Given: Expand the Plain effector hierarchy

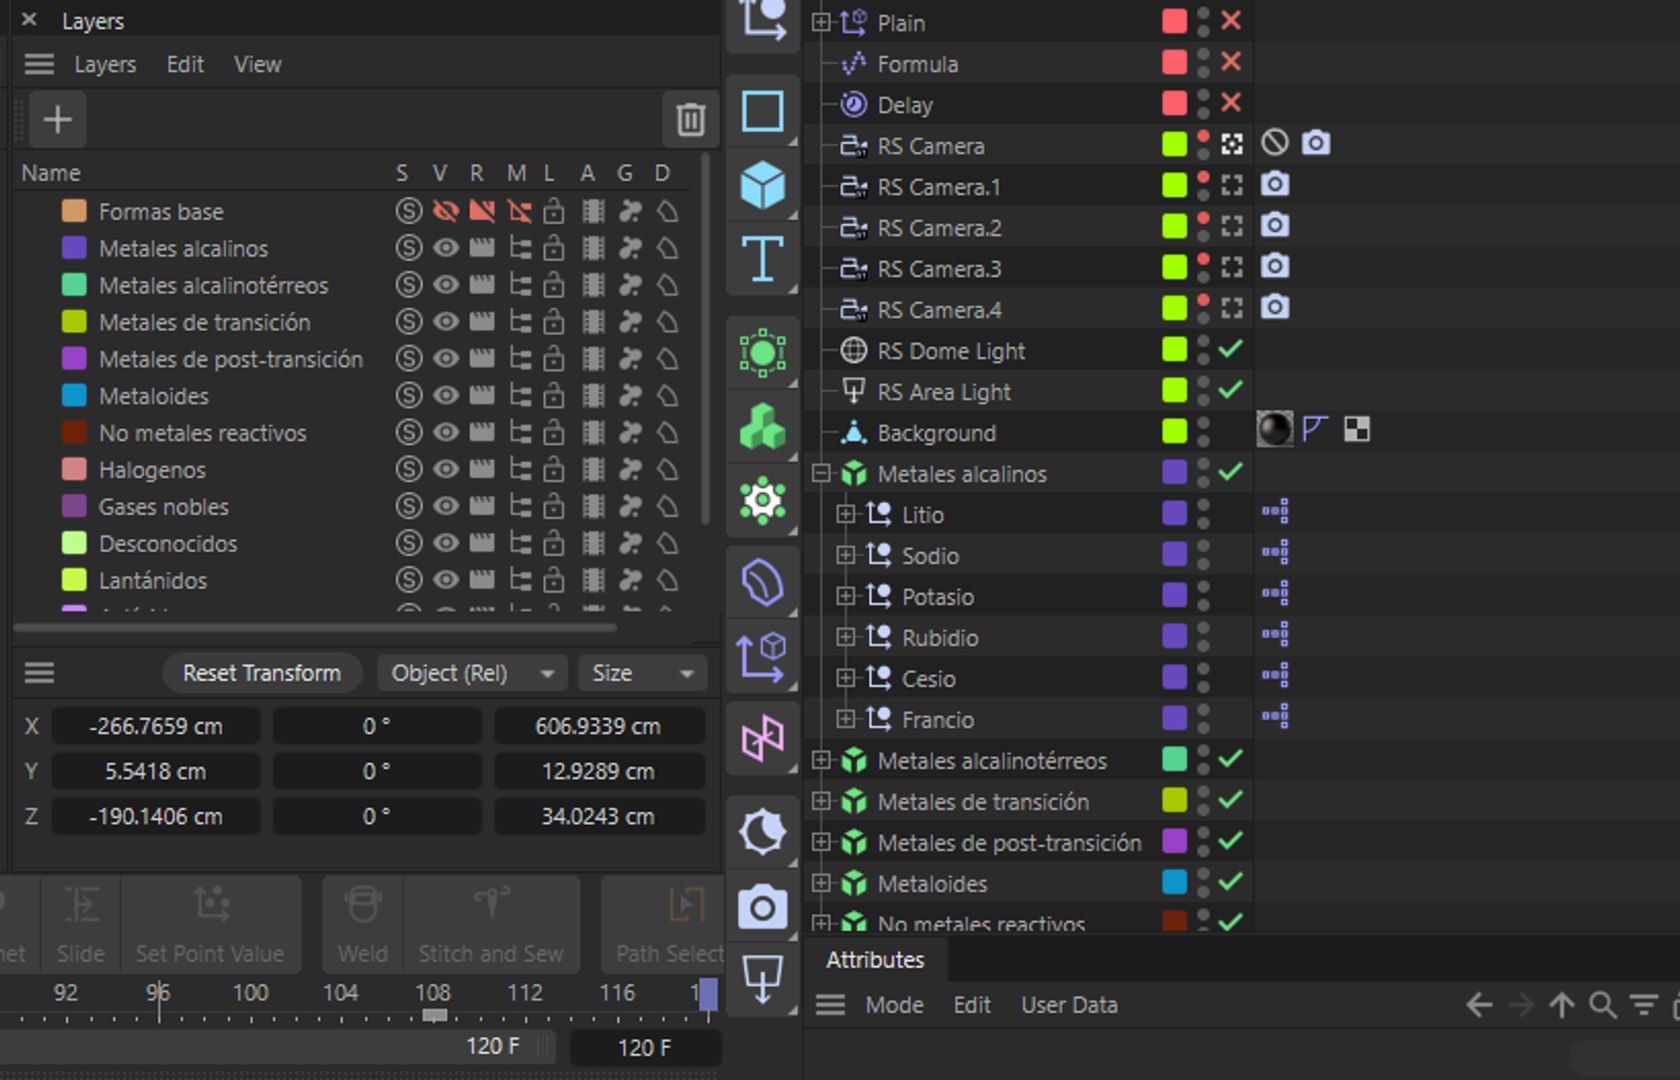Looking at the screenshot, I should pyautogui.click(x=821, y=22).
